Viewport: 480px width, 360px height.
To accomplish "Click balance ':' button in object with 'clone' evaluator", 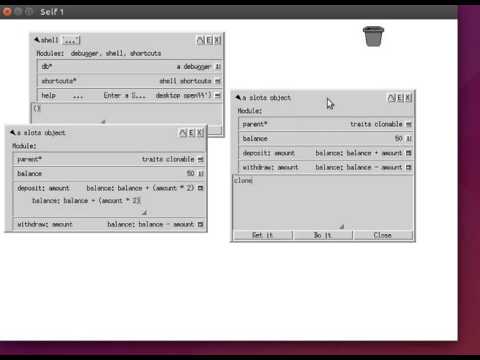I will [x=409, y=139].
